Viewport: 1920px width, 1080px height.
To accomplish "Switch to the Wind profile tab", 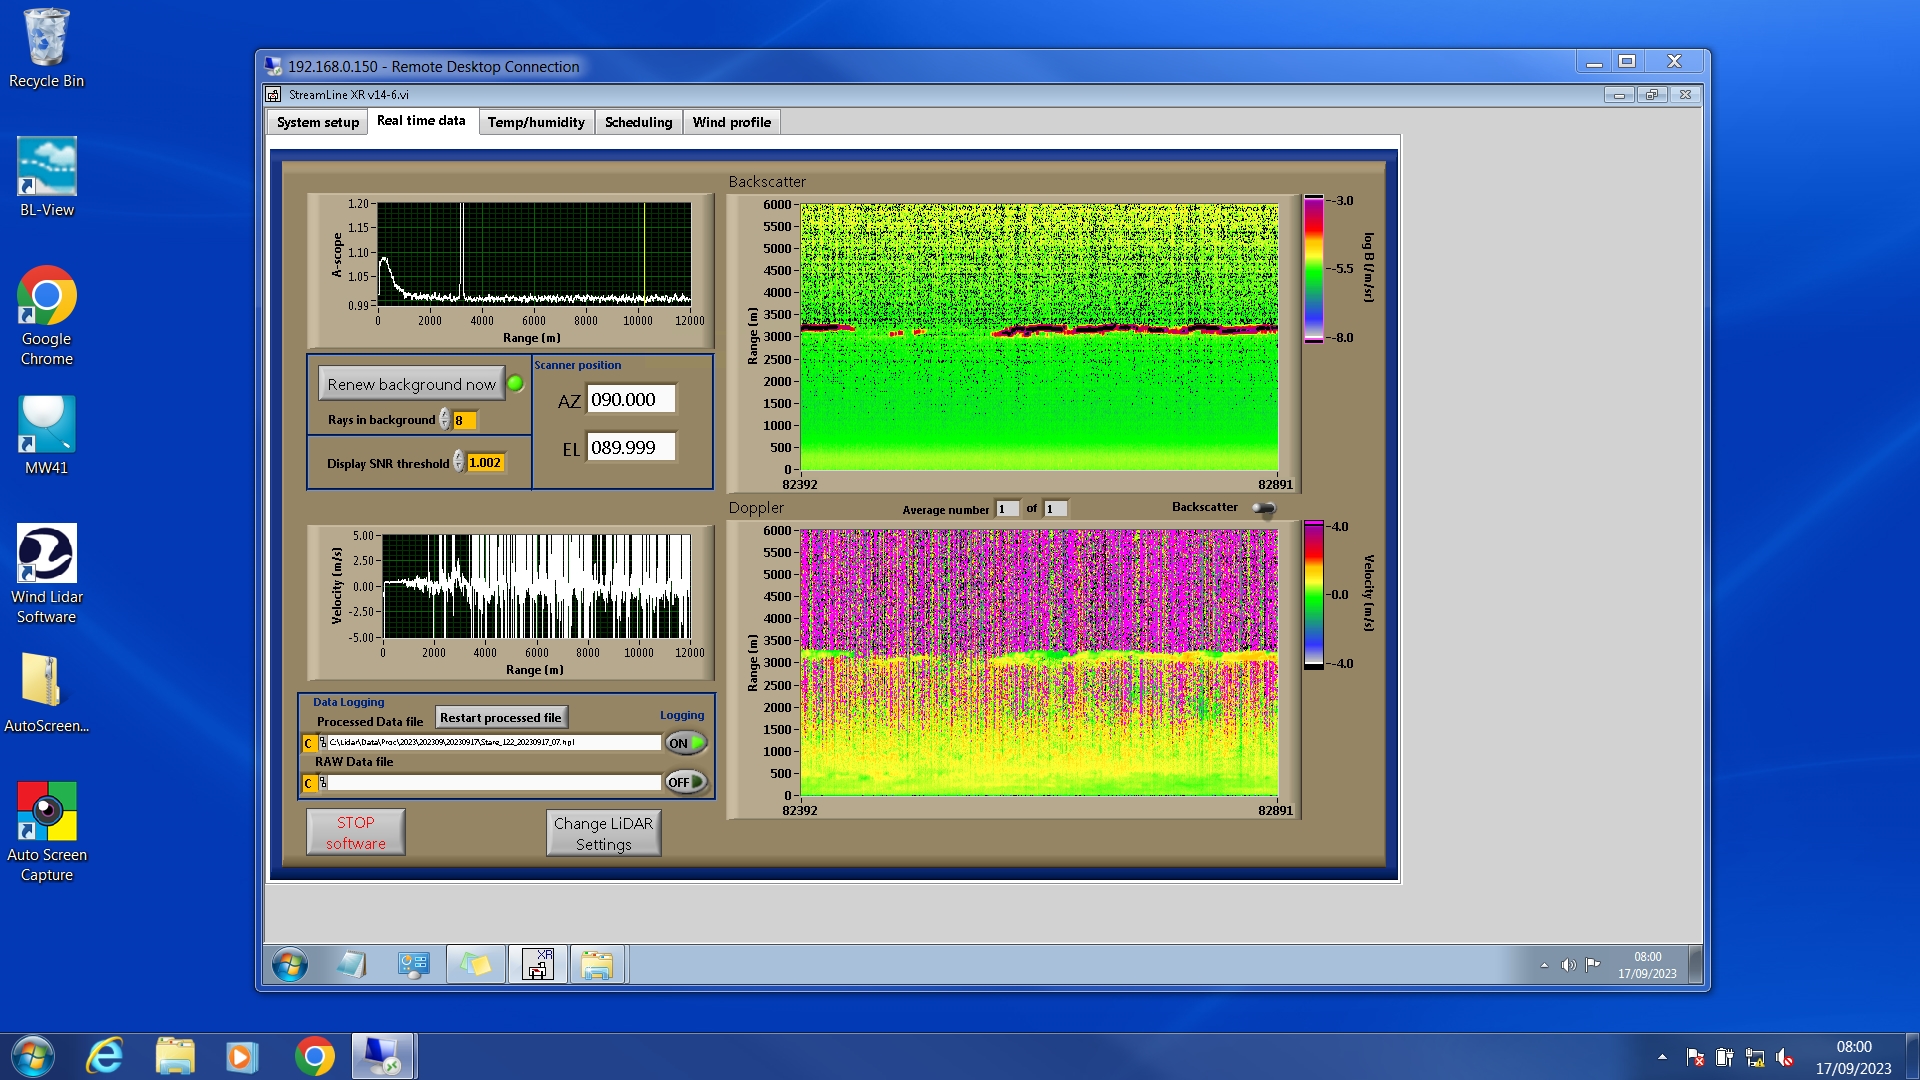I will point(731,122).
